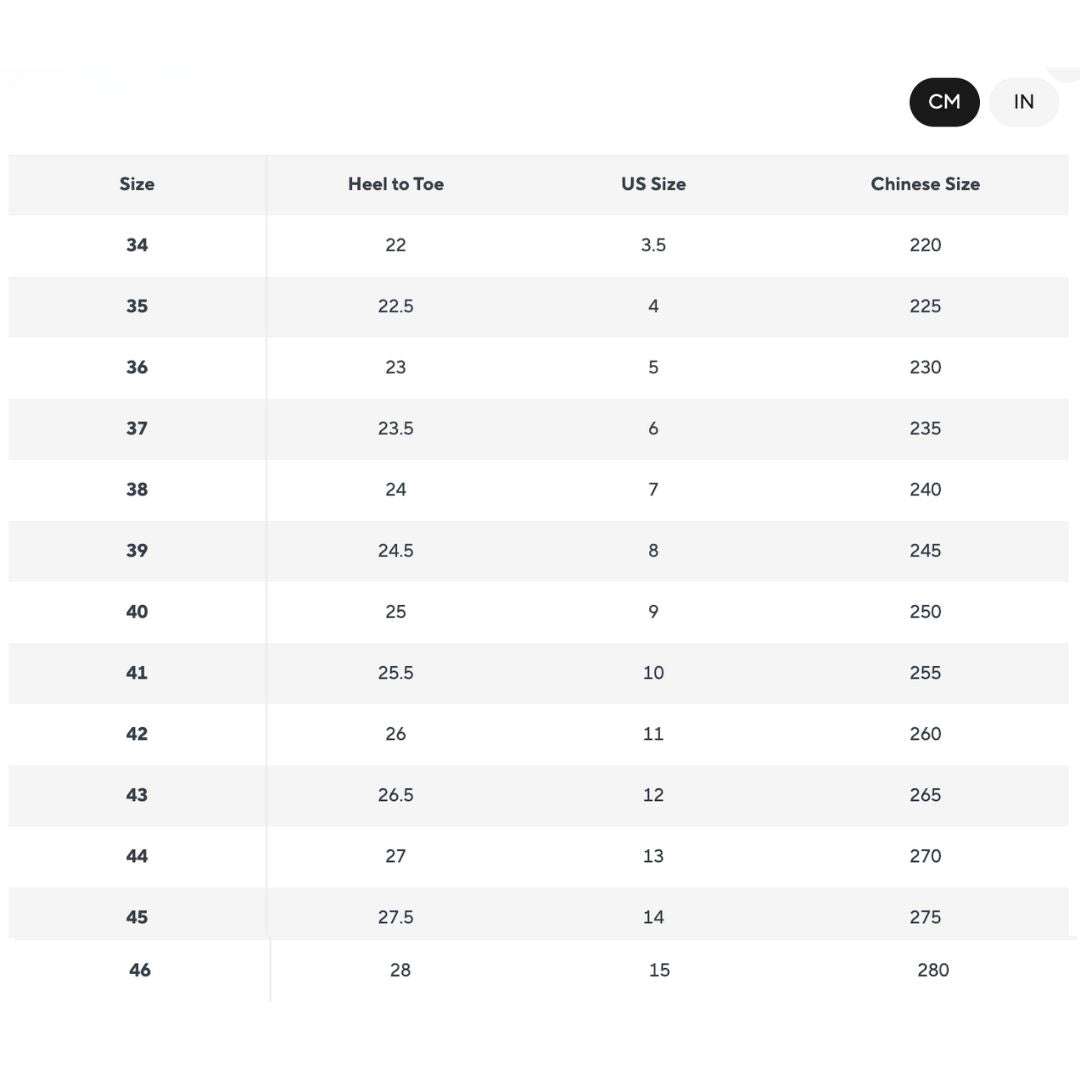Click Chinese size value 265
Viewport: 1080px width, 1080px height.
point(925,795)
